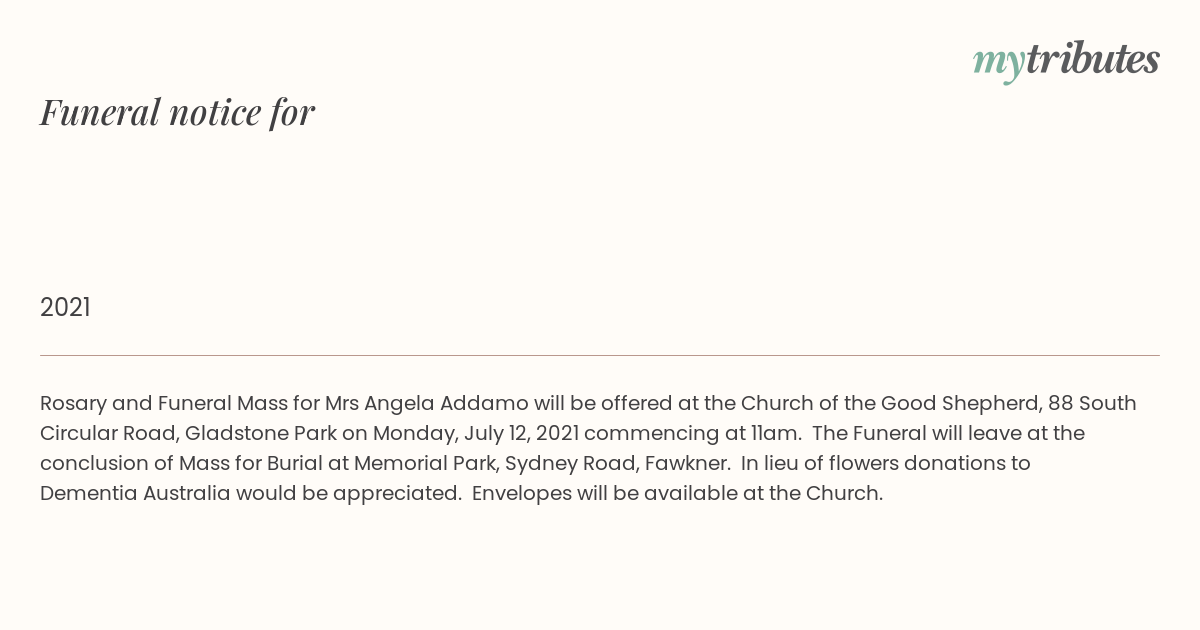Click the name 'Mrs Angela Addamo'
The height and width of the screenshot is (630, 1200).
click(426, 404)
